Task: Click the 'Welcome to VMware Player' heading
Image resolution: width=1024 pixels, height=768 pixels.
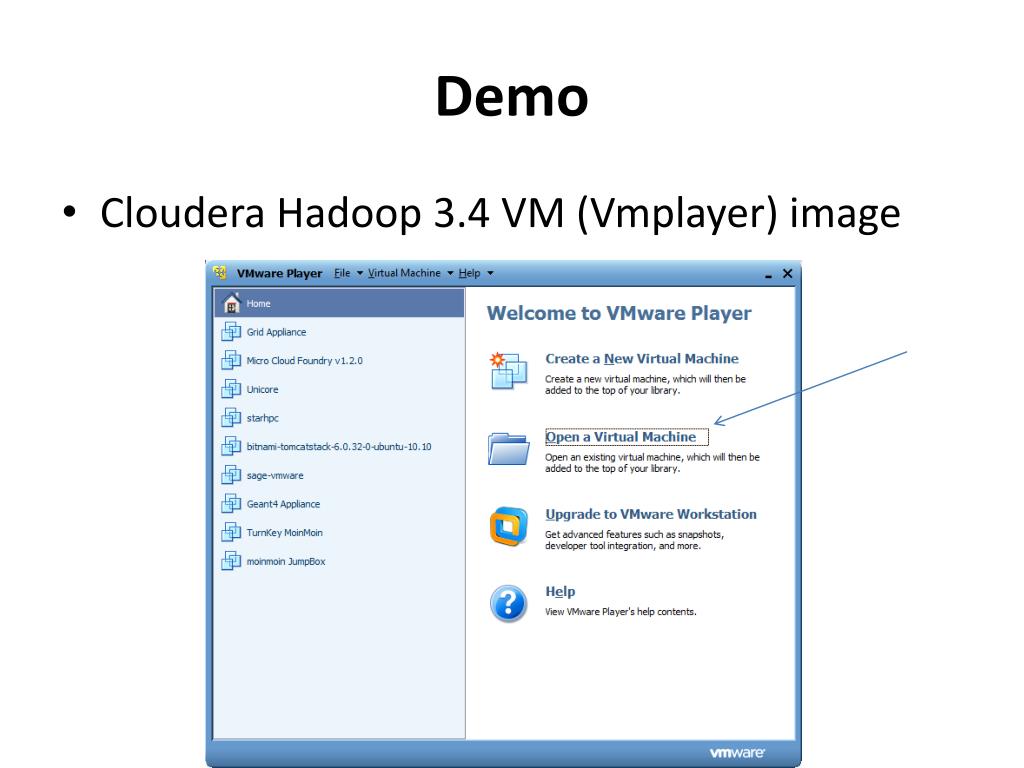Action: tap(619, 313)
